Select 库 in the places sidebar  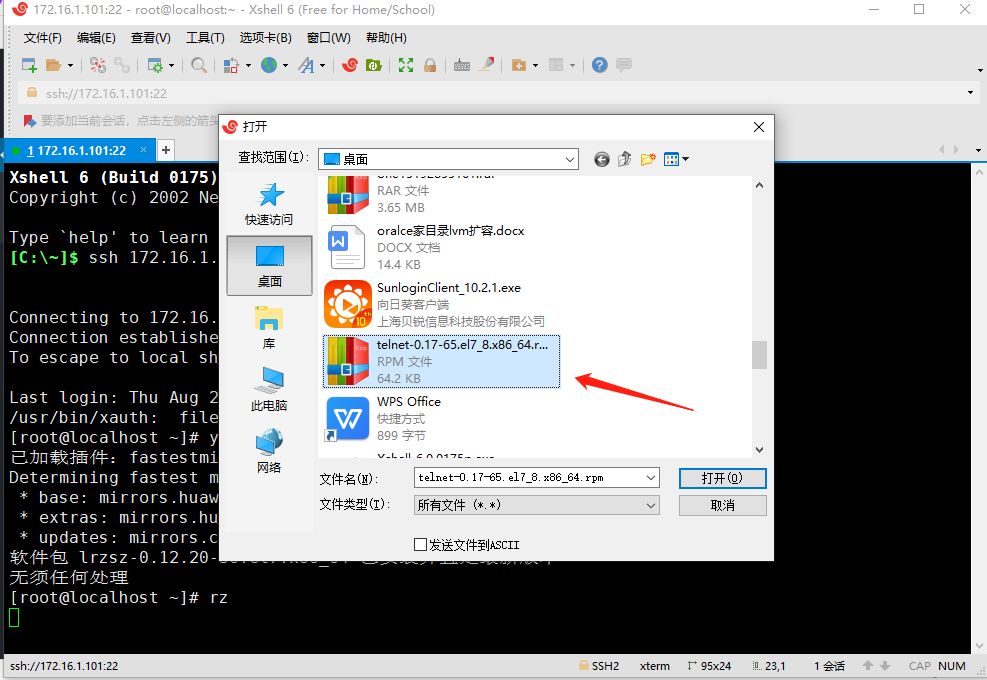(269, 327)
